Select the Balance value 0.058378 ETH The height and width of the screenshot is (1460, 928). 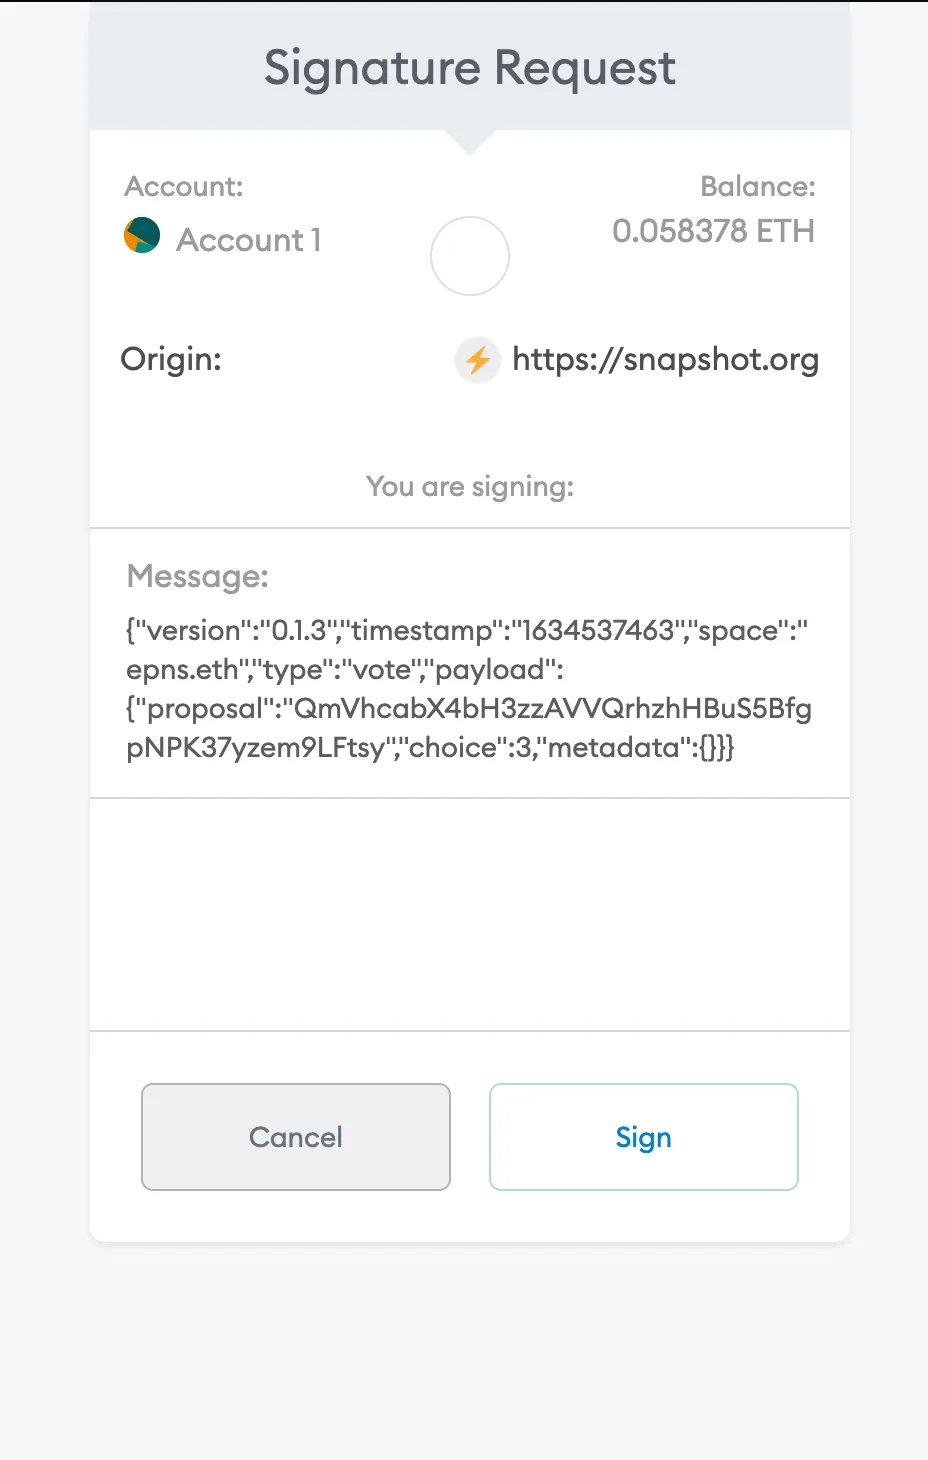click(x=714, y=231)
